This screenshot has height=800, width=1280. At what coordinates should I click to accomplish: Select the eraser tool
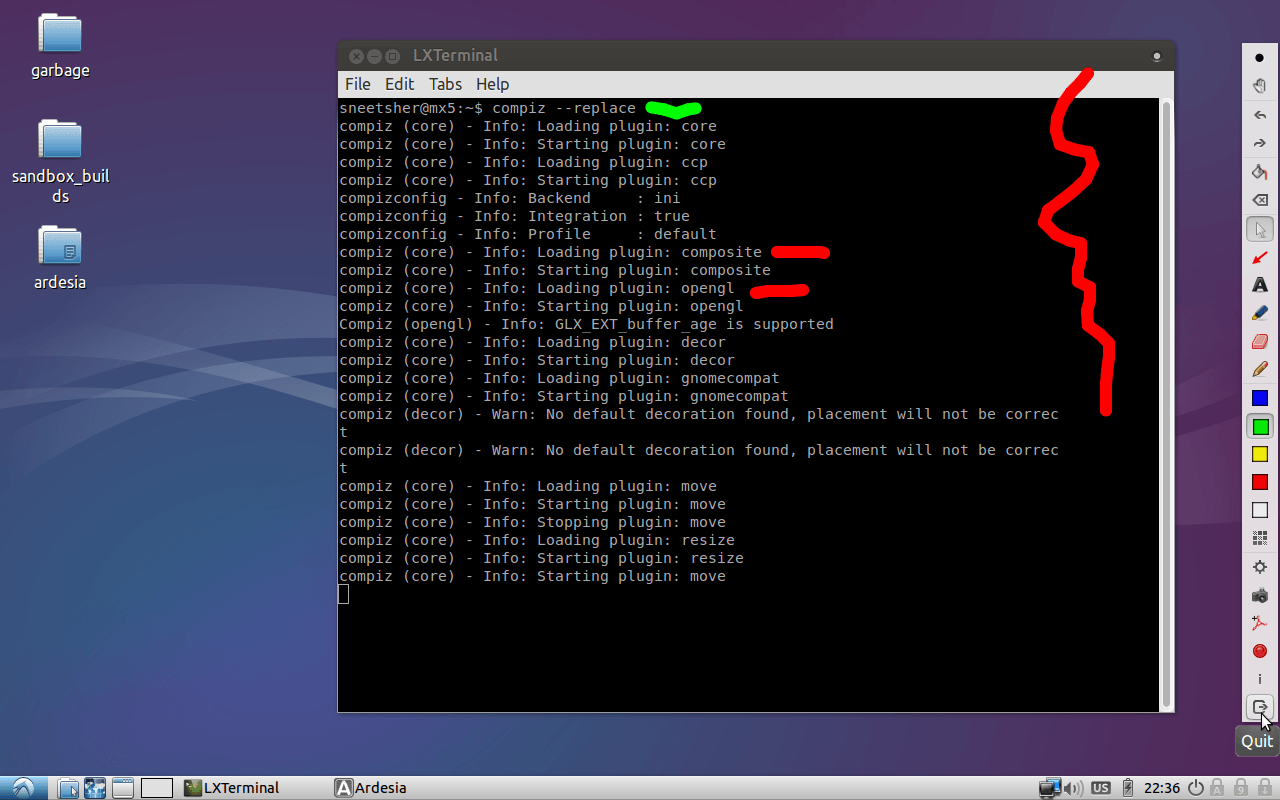[1260, 341]
